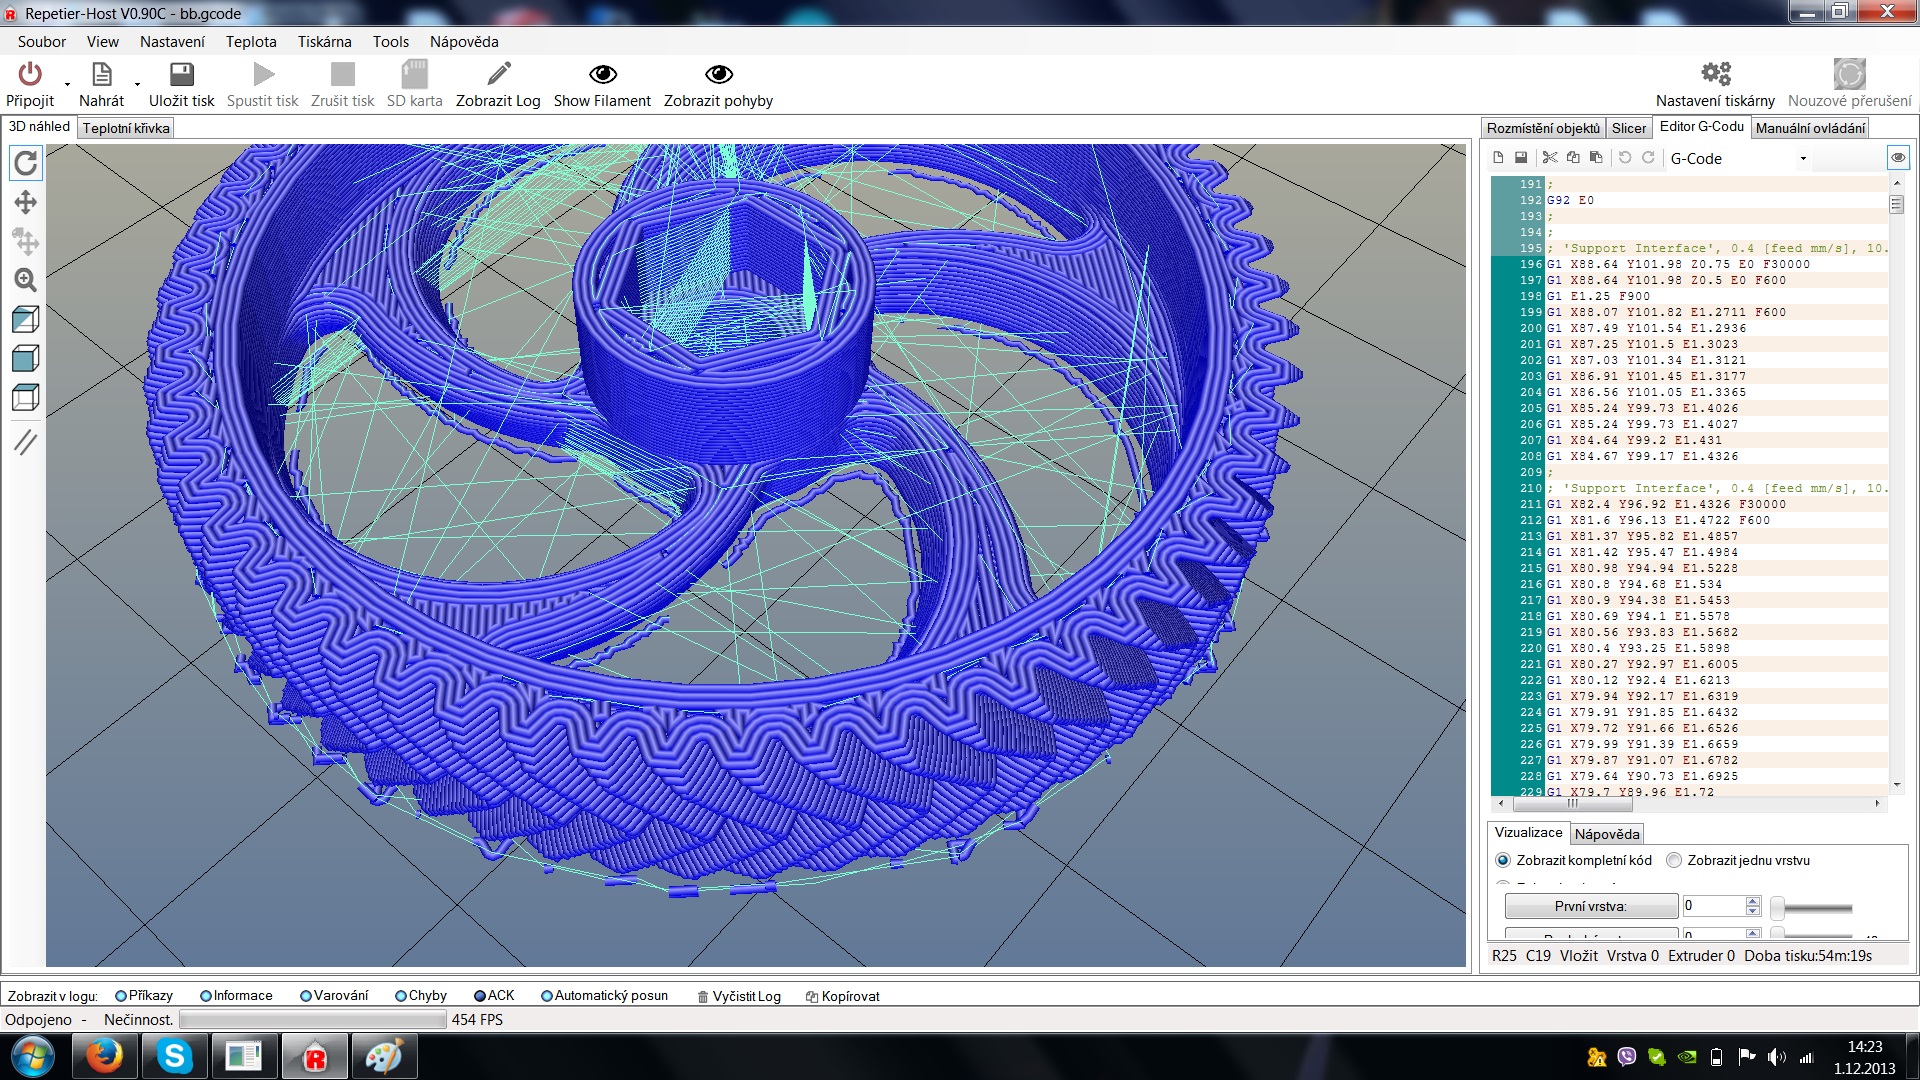Select the rotate view tool
The image size is (1920, 1080).
(x=26, y=163)
